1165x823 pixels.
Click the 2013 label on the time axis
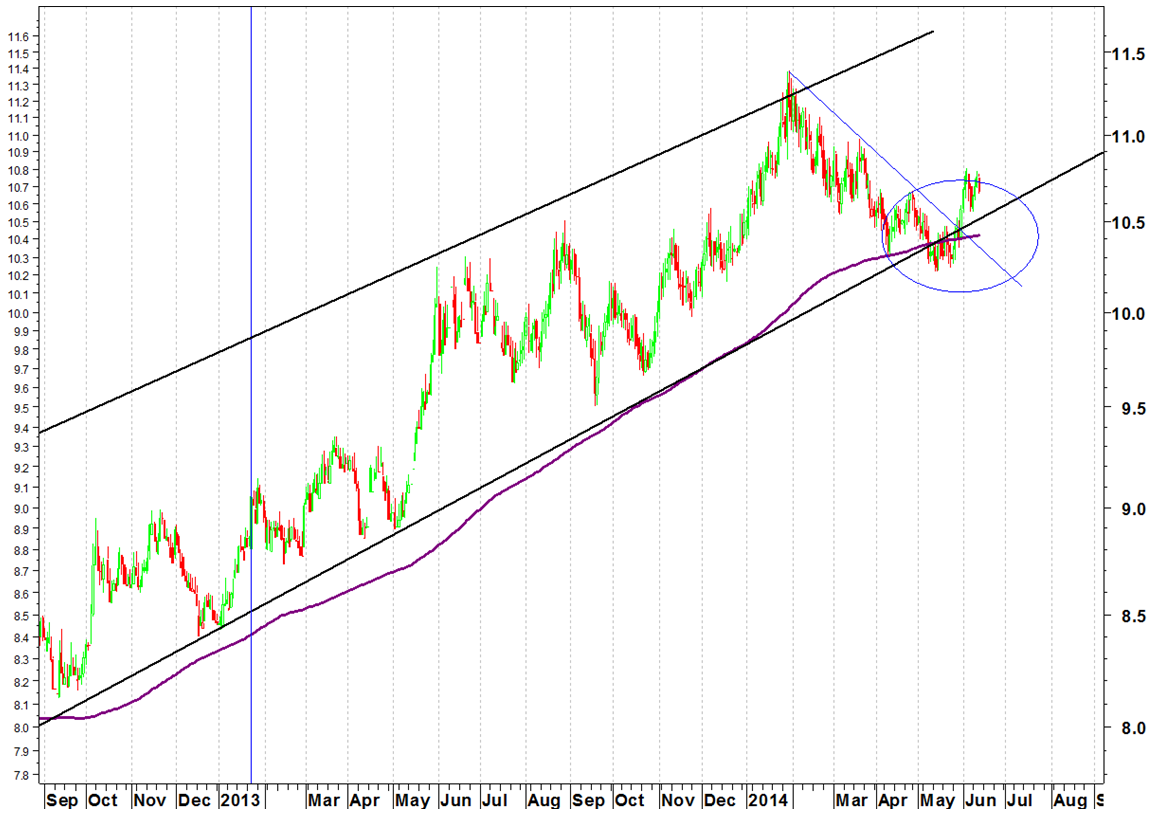pyautogui.click(x=240, y=800)
